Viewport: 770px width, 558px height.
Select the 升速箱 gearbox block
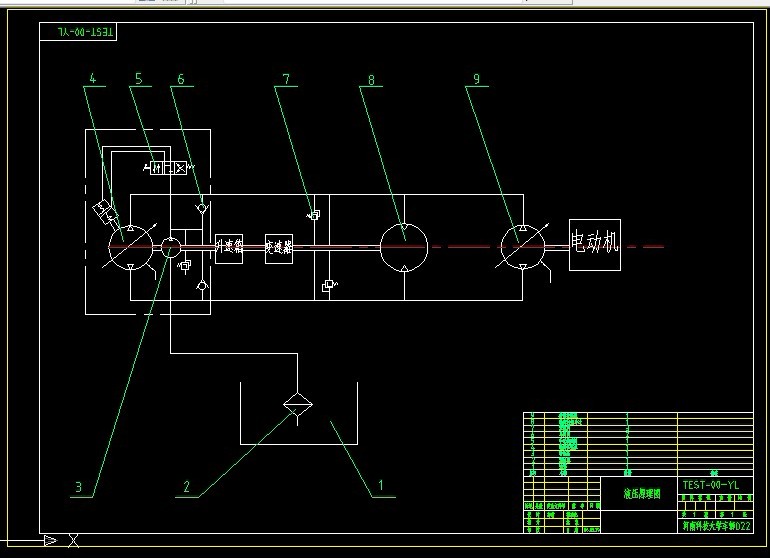click(x=229, y=249)
